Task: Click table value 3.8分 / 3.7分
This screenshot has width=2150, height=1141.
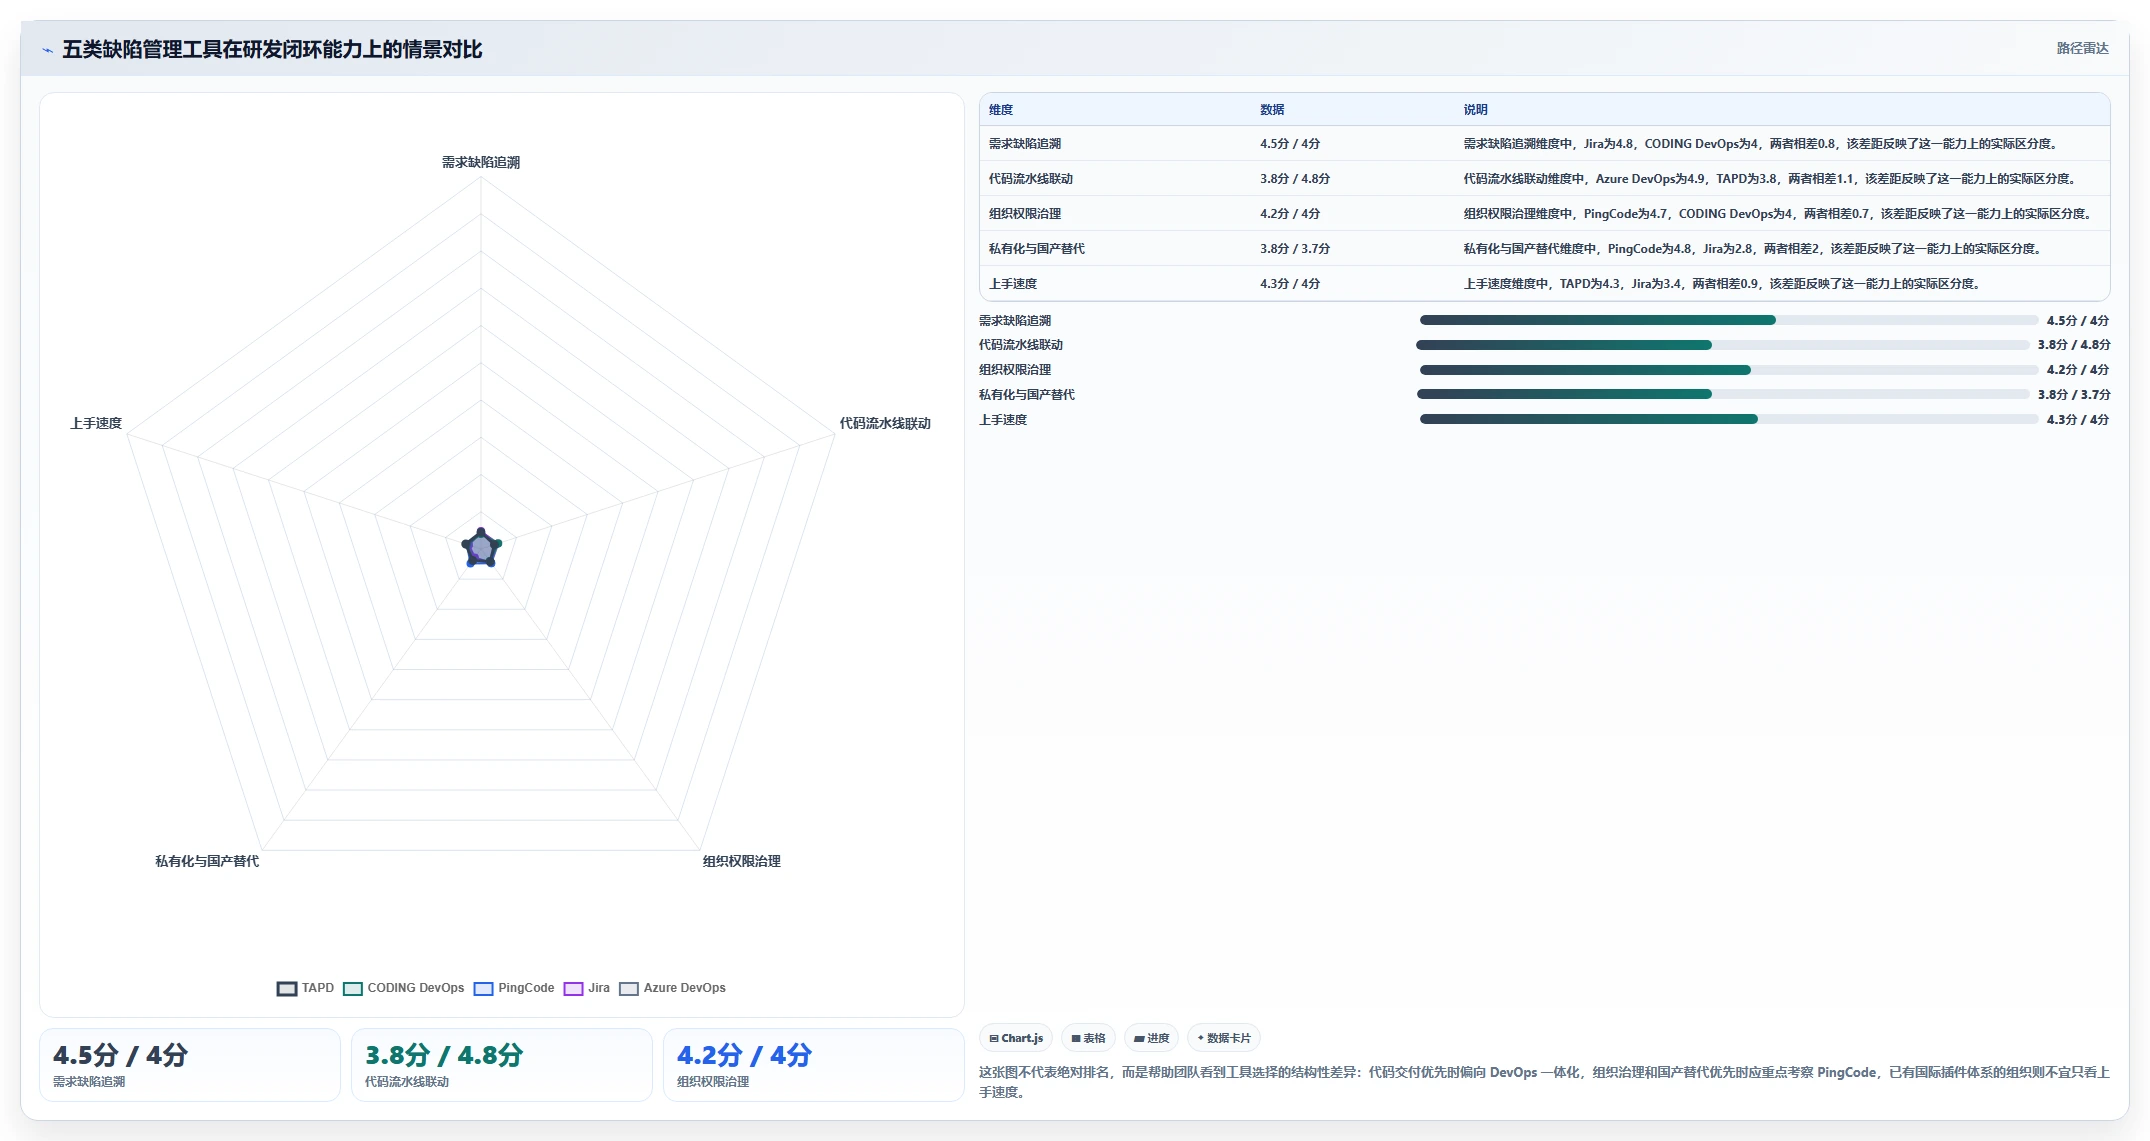Action: tap(1295, 249)
